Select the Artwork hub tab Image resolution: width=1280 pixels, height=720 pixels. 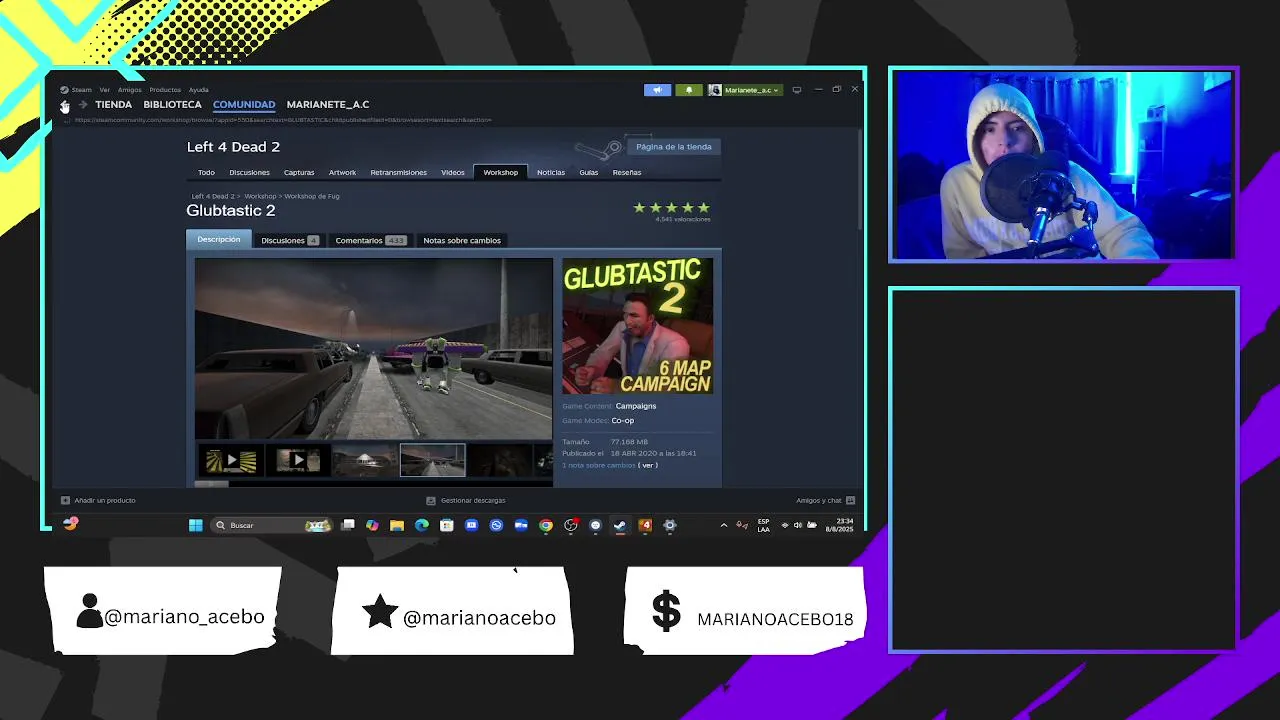(x=342, y=172)
